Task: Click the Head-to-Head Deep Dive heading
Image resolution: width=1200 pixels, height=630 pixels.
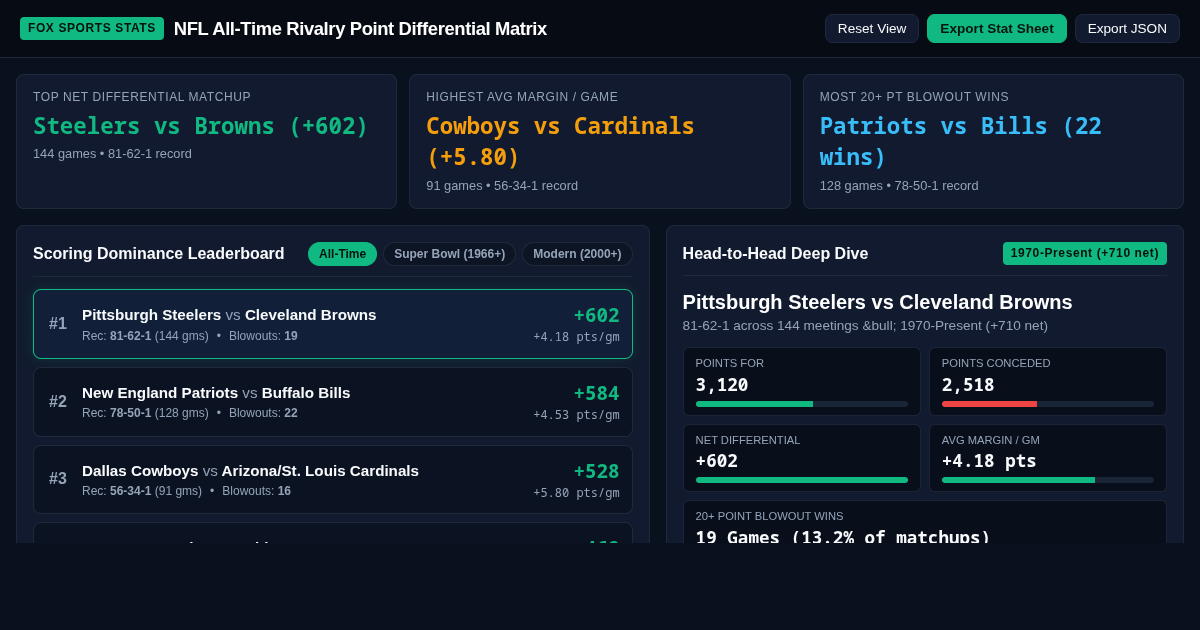Action: (x=775, y=254)
